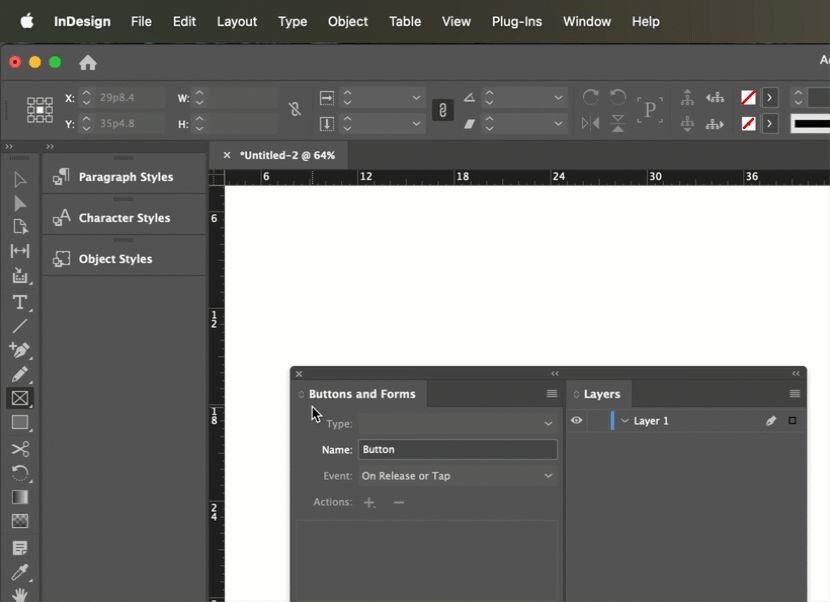This screenshot has width=830, height=602.
Task: Select the Eyedropper tool
Action: [20, 572]
